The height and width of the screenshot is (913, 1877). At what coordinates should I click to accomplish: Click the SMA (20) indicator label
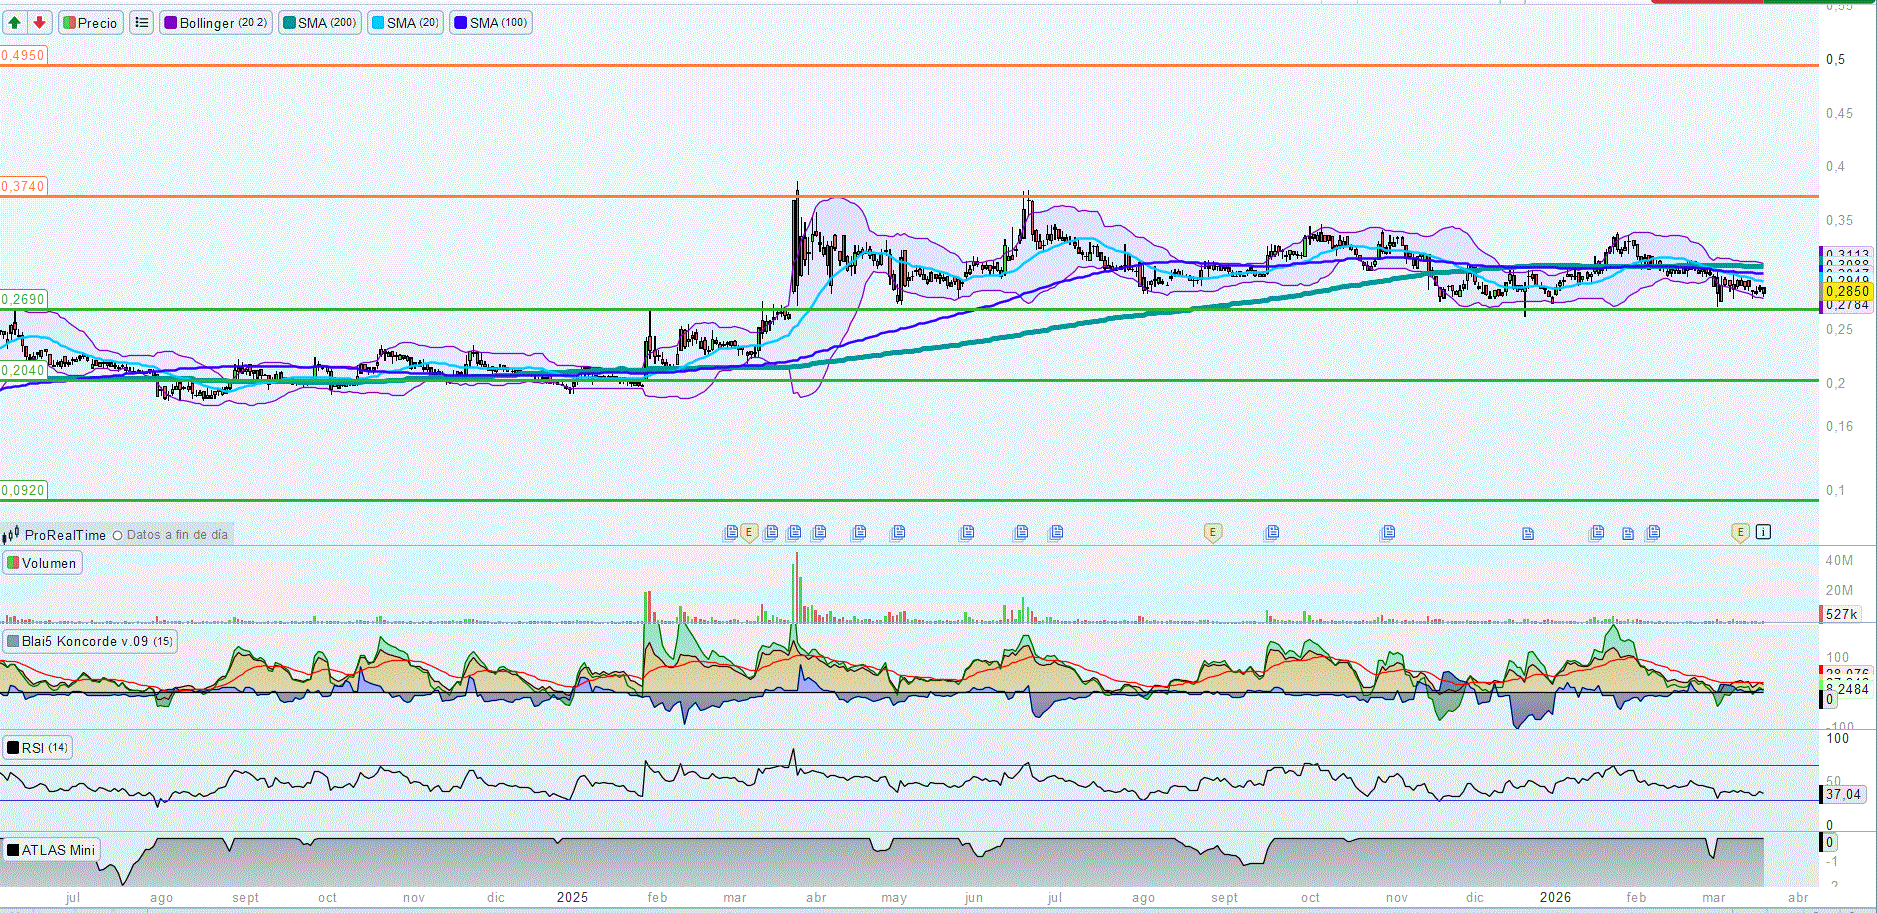(406, 22)
